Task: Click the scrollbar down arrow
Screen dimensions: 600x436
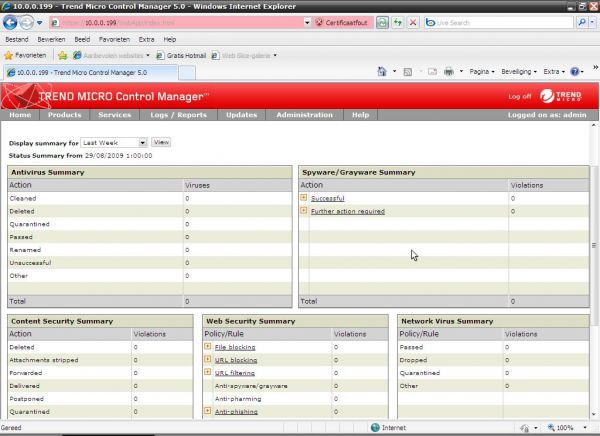Action: point(594,414)
